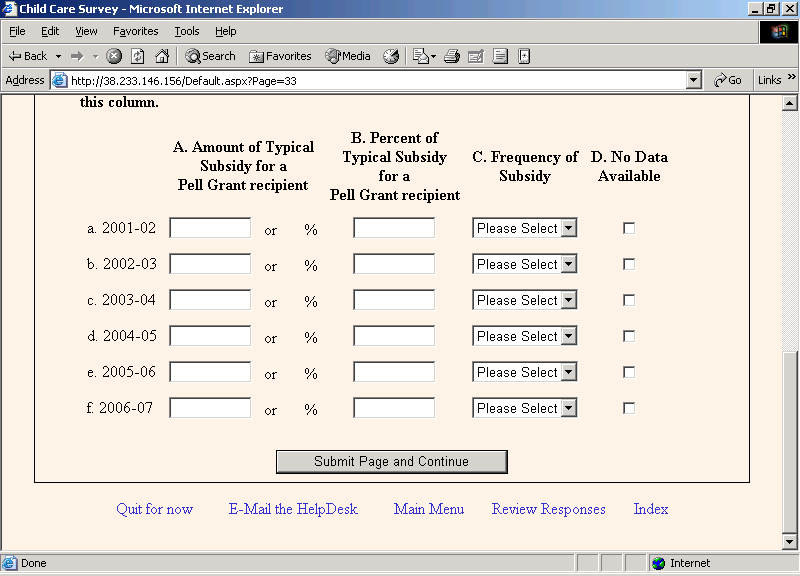Click the Edit page toolbar icon
The width and height of the screenshot is (800, 576).
coord(476,56)
